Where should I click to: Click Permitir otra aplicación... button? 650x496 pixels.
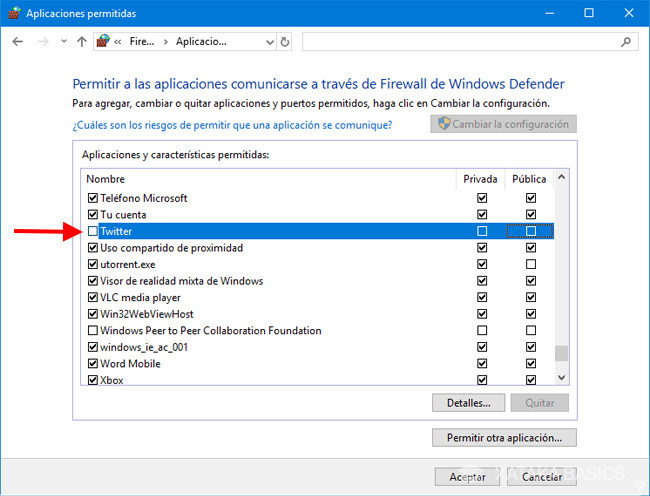pyautogui.click(x=504, y=438)
